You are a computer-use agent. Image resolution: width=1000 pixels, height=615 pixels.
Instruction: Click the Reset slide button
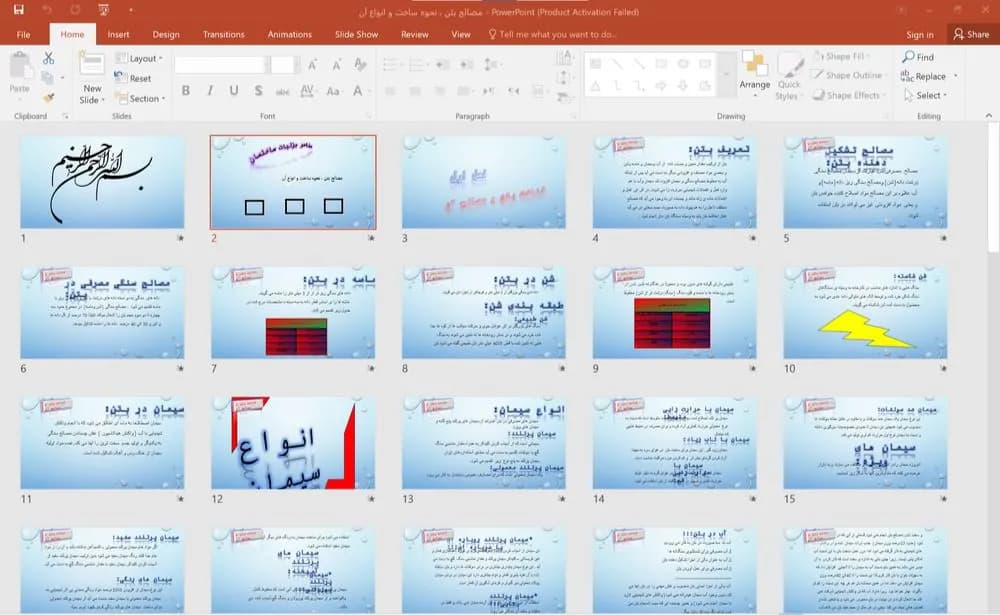pos(133,78)
